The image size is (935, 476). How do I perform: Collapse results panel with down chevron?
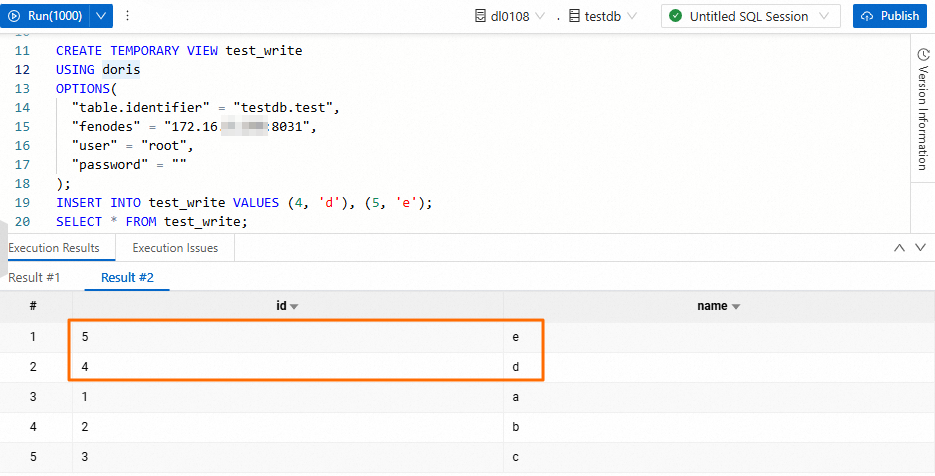pyautogui.click(x=921, y=248)
